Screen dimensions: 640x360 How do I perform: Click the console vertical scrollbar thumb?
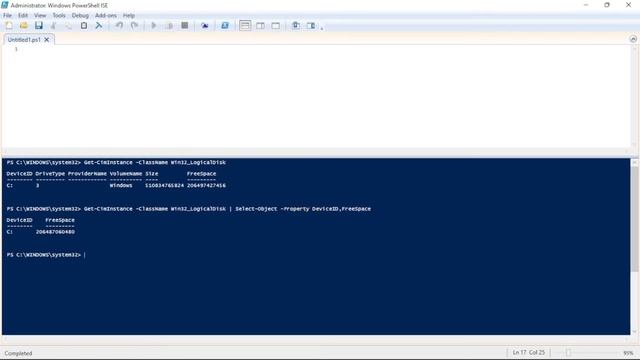click(x=634, y=218)
